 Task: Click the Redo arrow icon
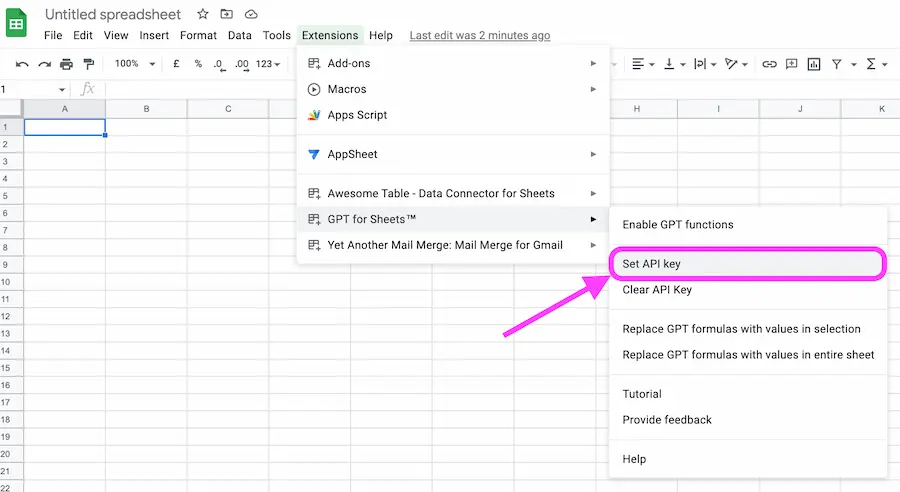pos(44,64)
